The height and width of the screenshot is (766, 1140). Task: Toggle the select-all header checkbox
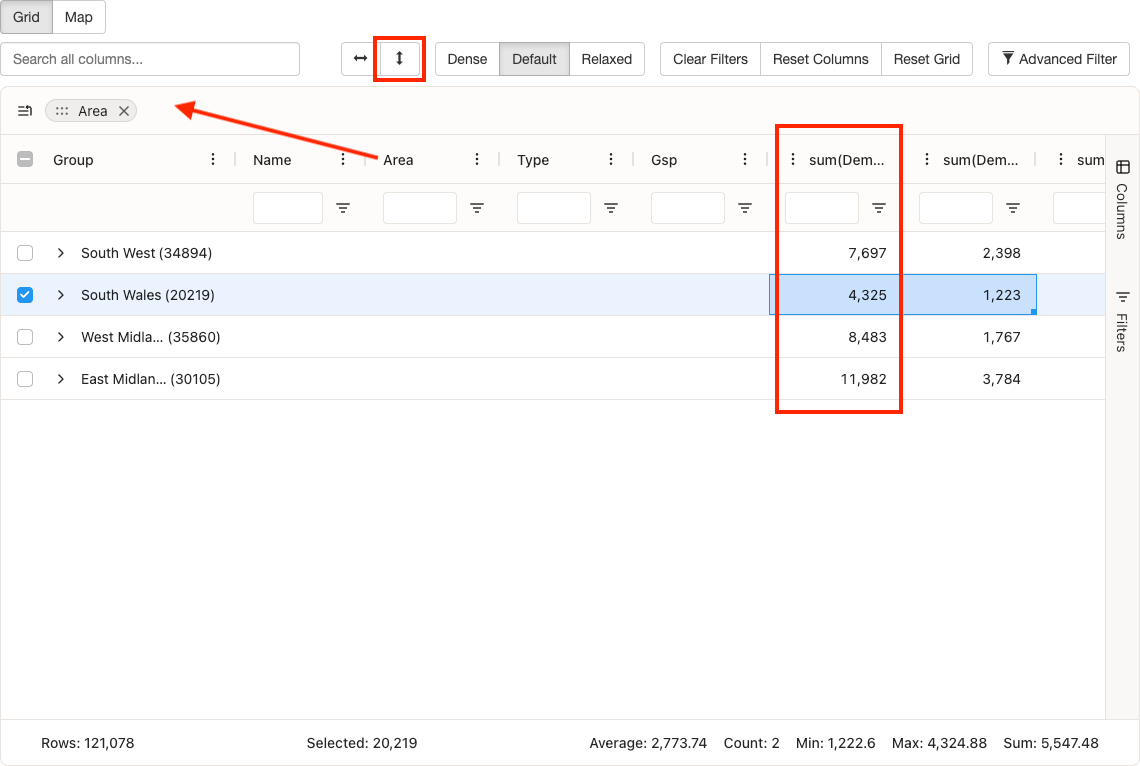click(24, 158)
